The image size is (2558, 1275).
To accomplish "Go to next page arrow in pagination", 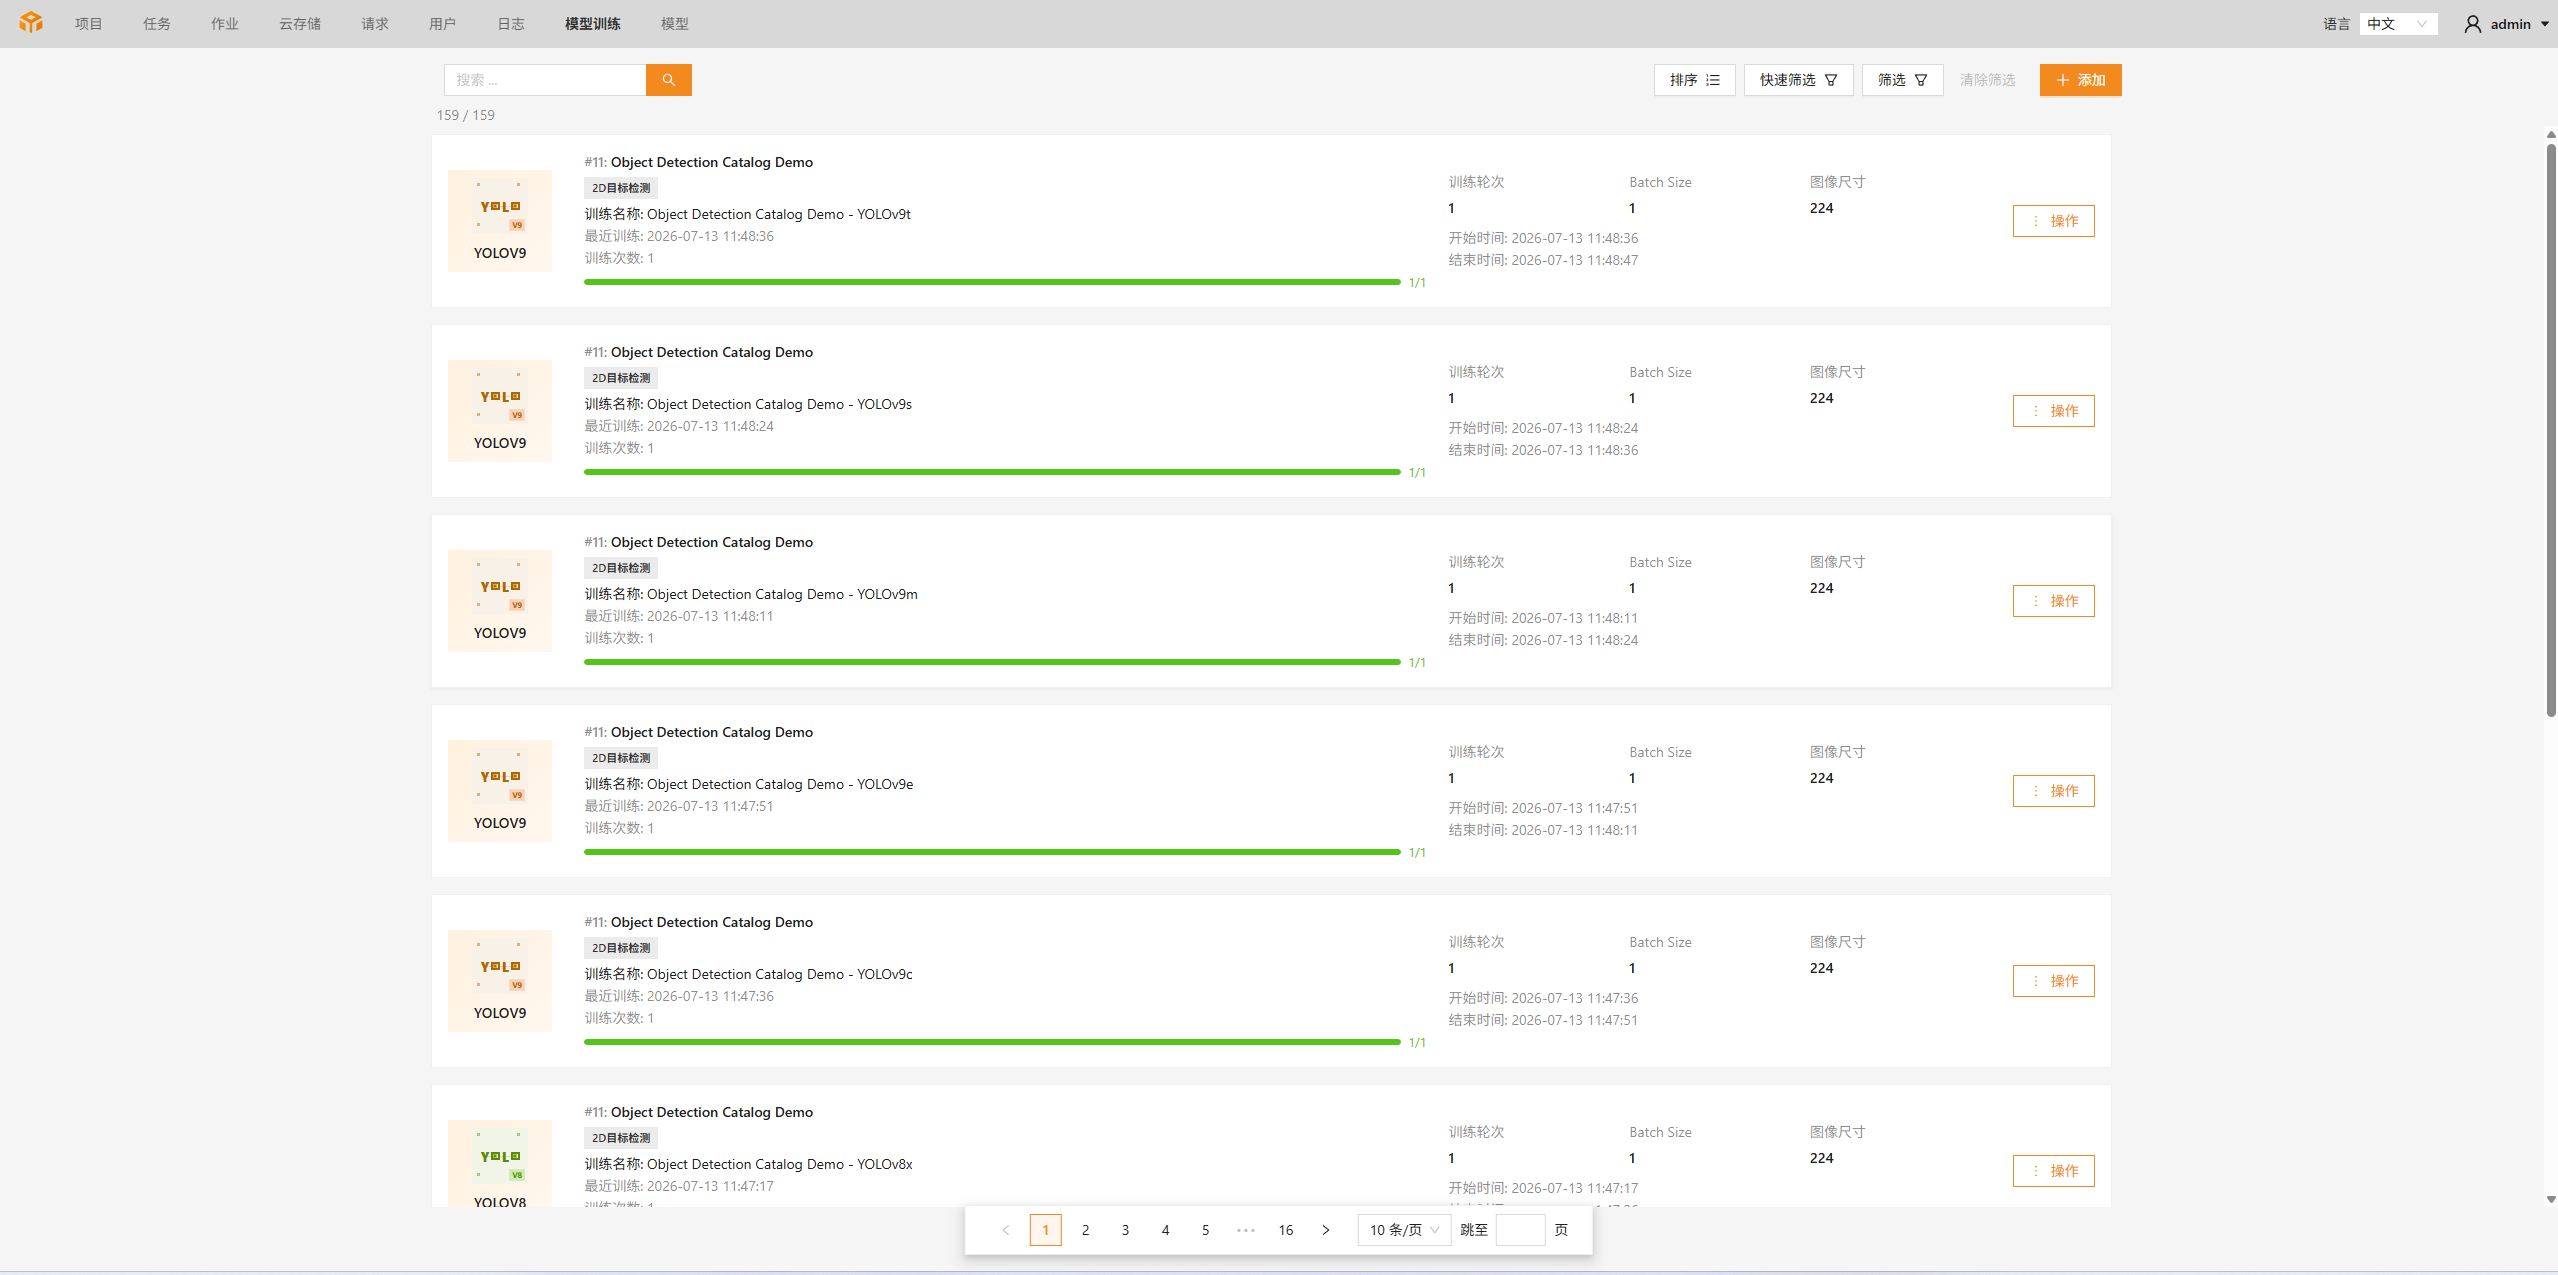I will [1326, 1230].
